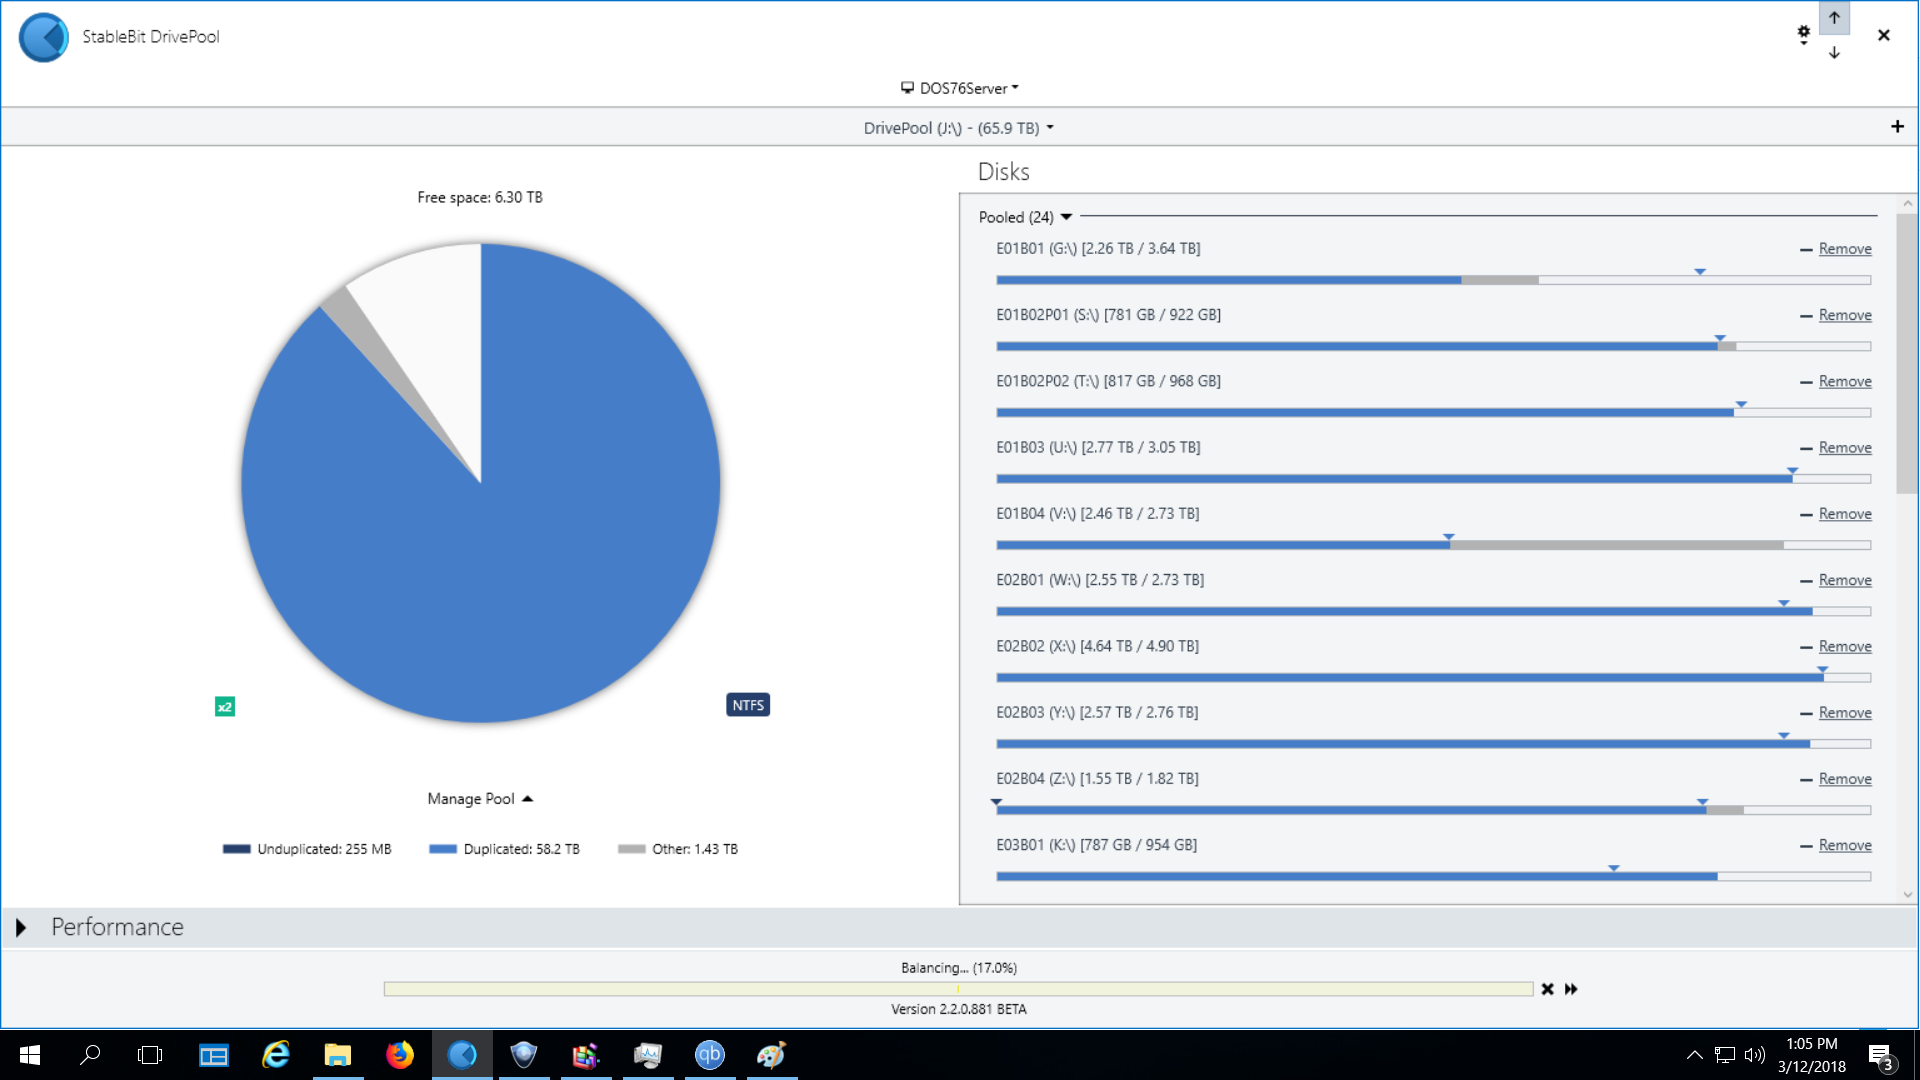
Task: Click the E02B04 (Z:\) usage bar
Action: 1433,810
